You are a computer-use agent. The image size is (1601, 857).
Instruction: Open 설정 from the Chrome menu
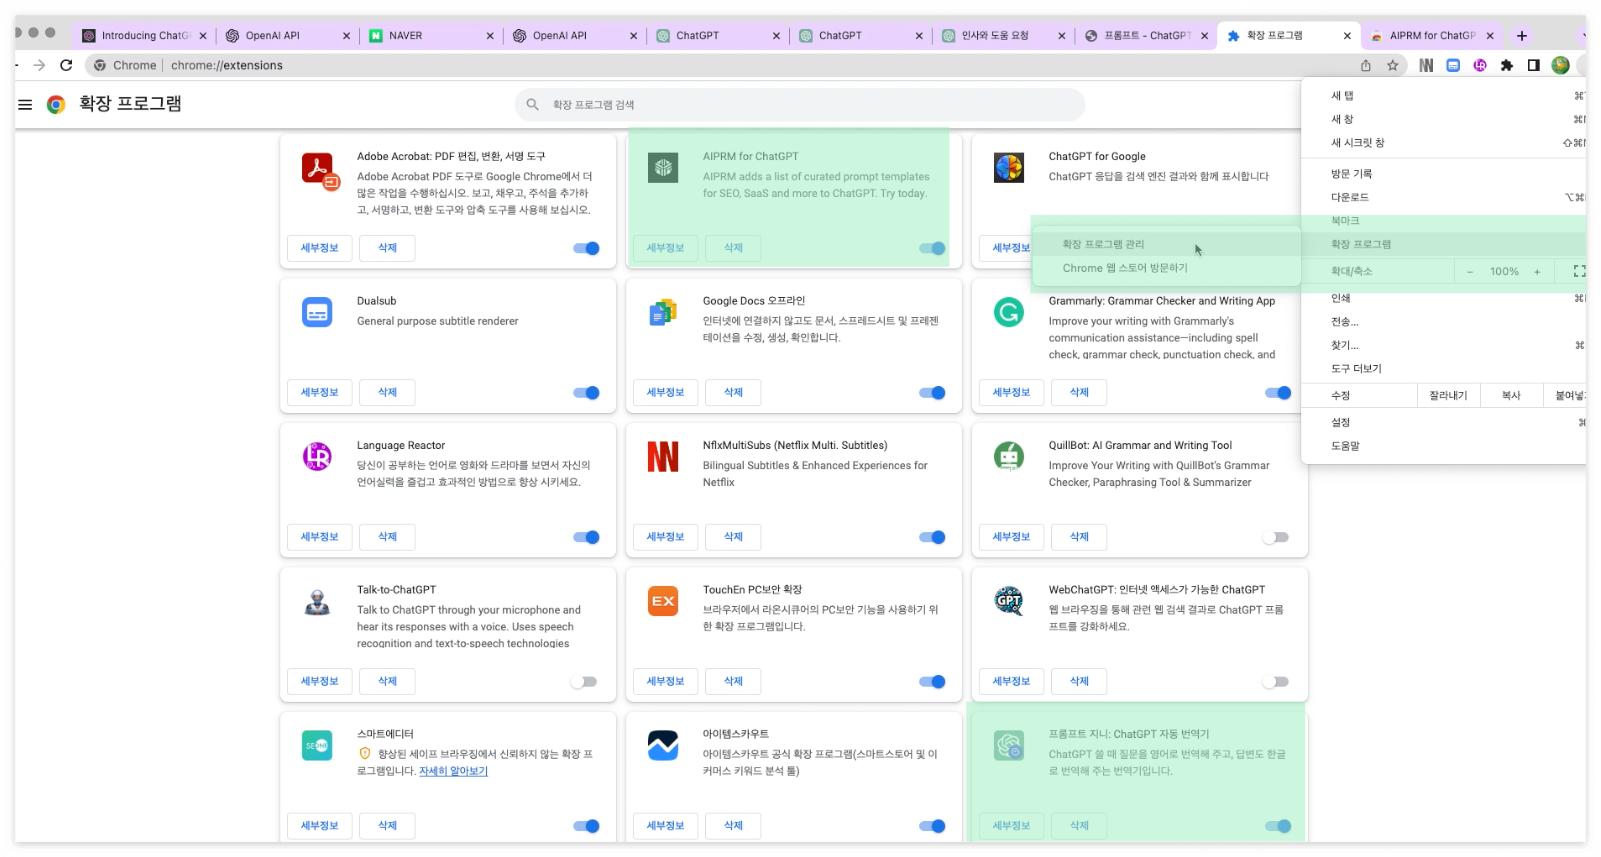click(x=1444, y=422)
